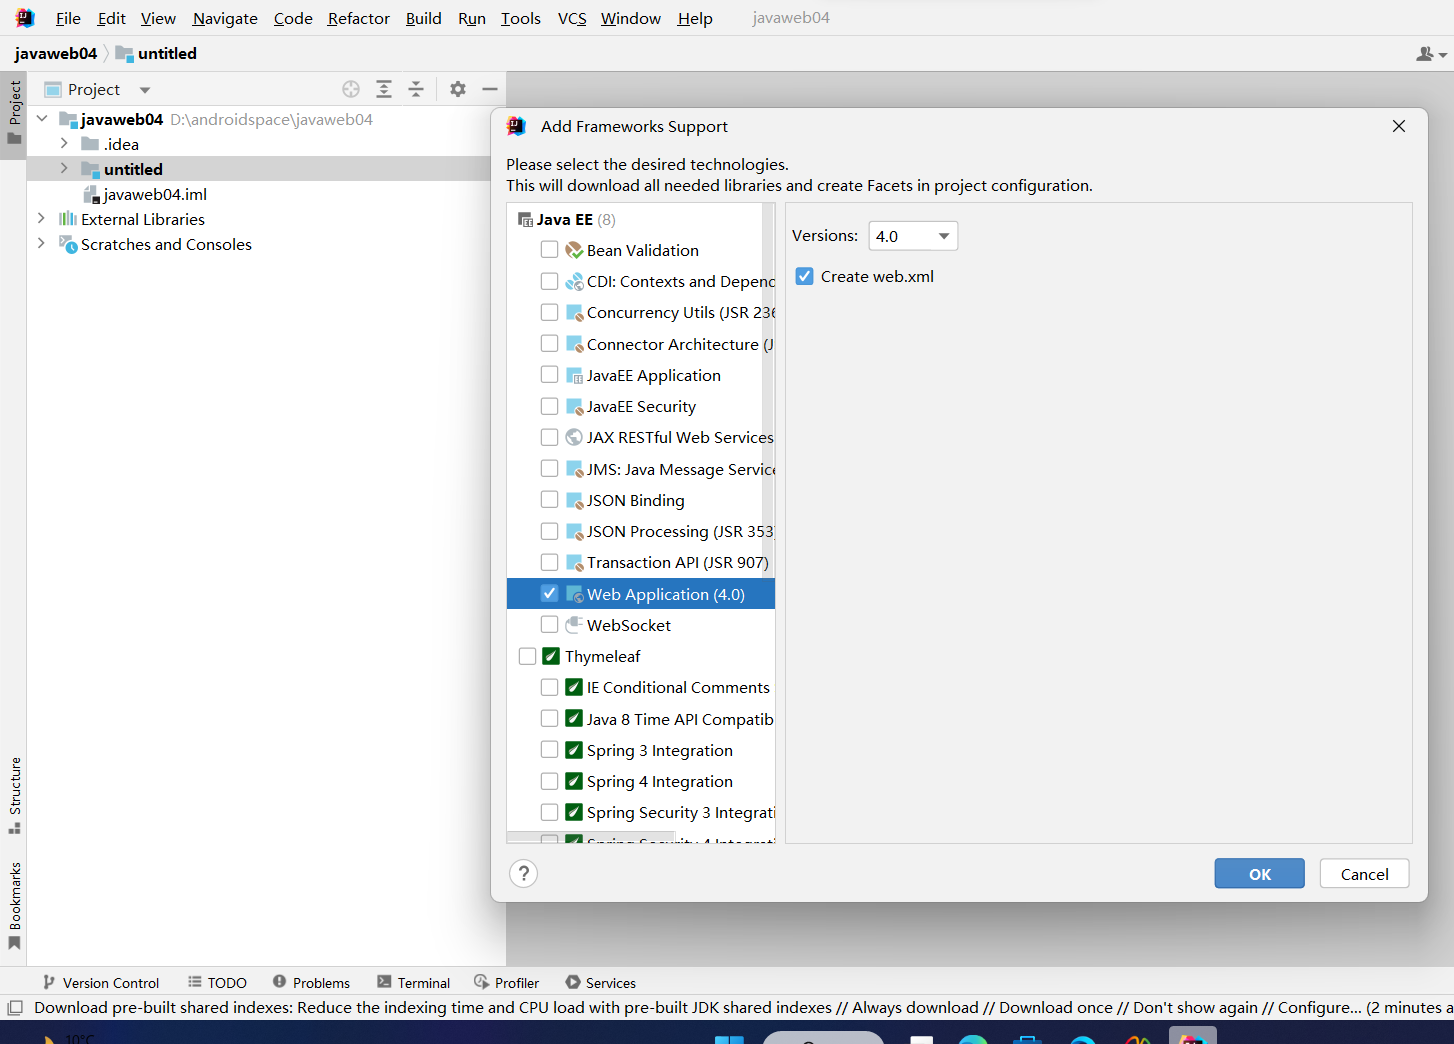
Task: Enable WebSocket checkbox
Action: [x=549, y=624]
